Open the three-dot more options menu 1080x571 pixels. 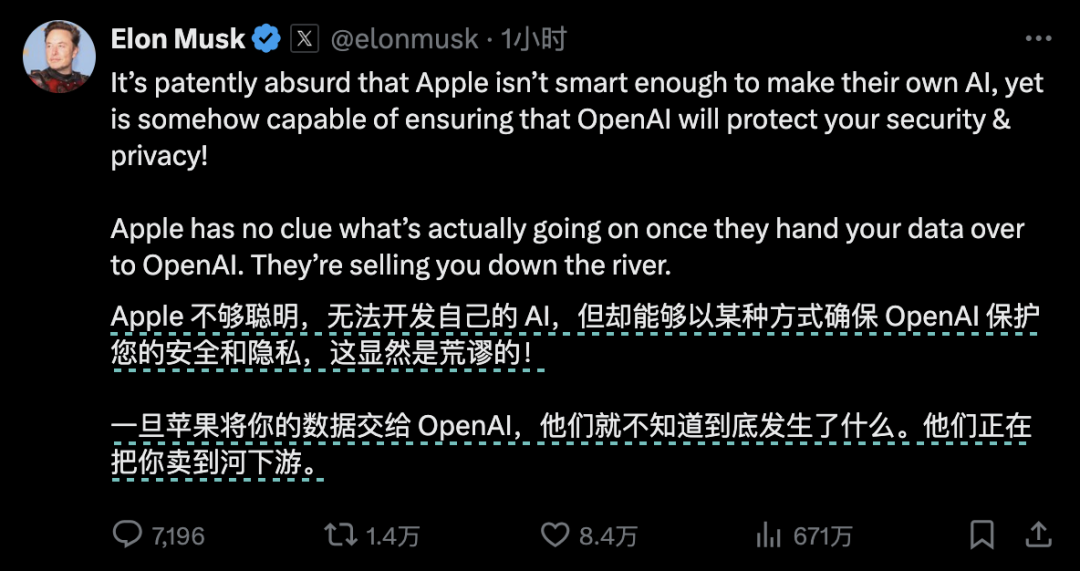(x=1036, y=37)
